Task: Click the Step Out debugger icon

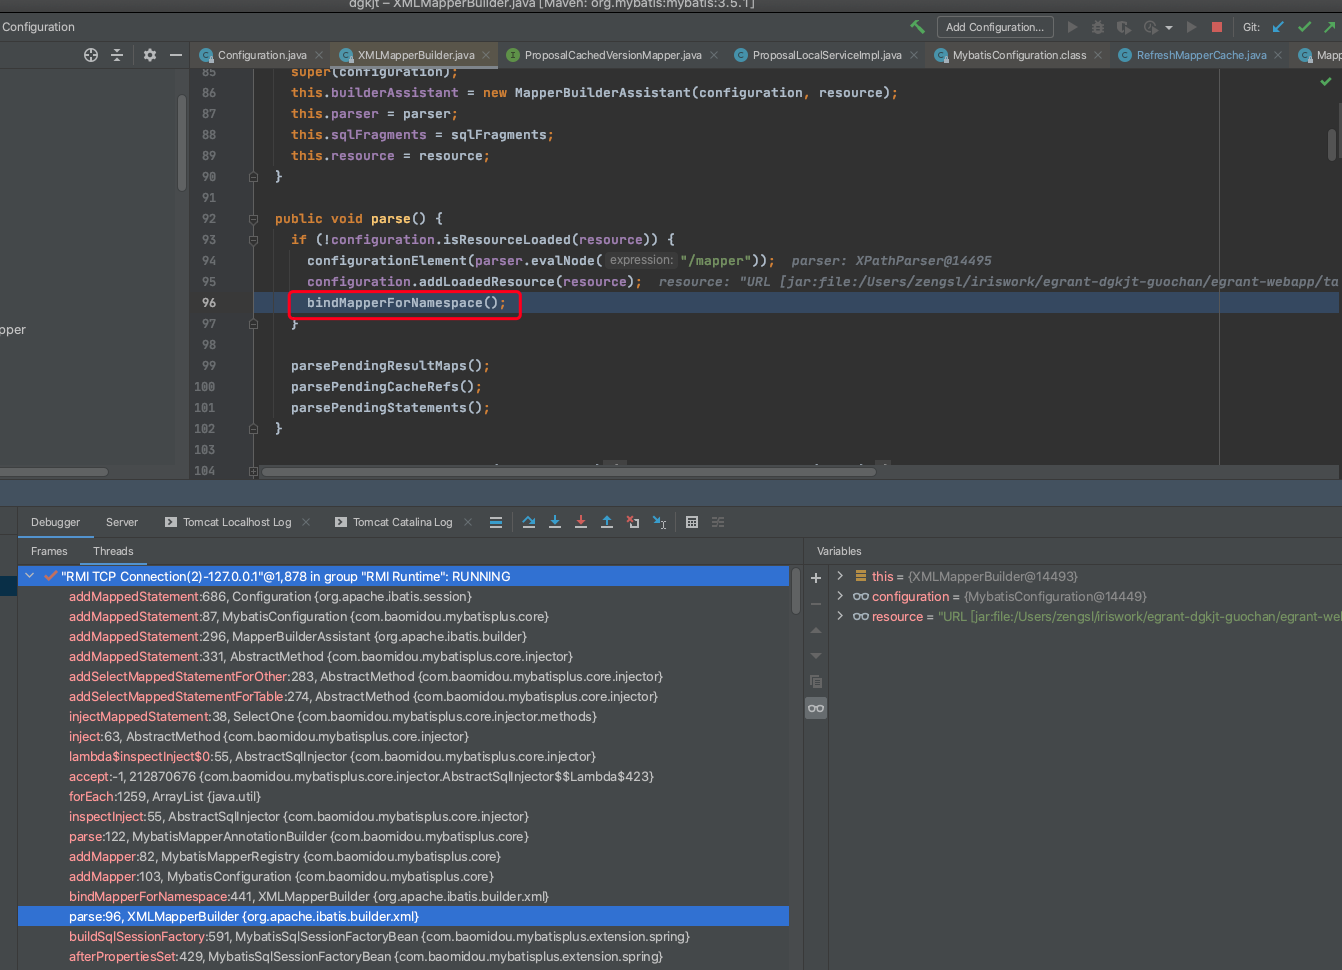Action: tap(607, 522)
